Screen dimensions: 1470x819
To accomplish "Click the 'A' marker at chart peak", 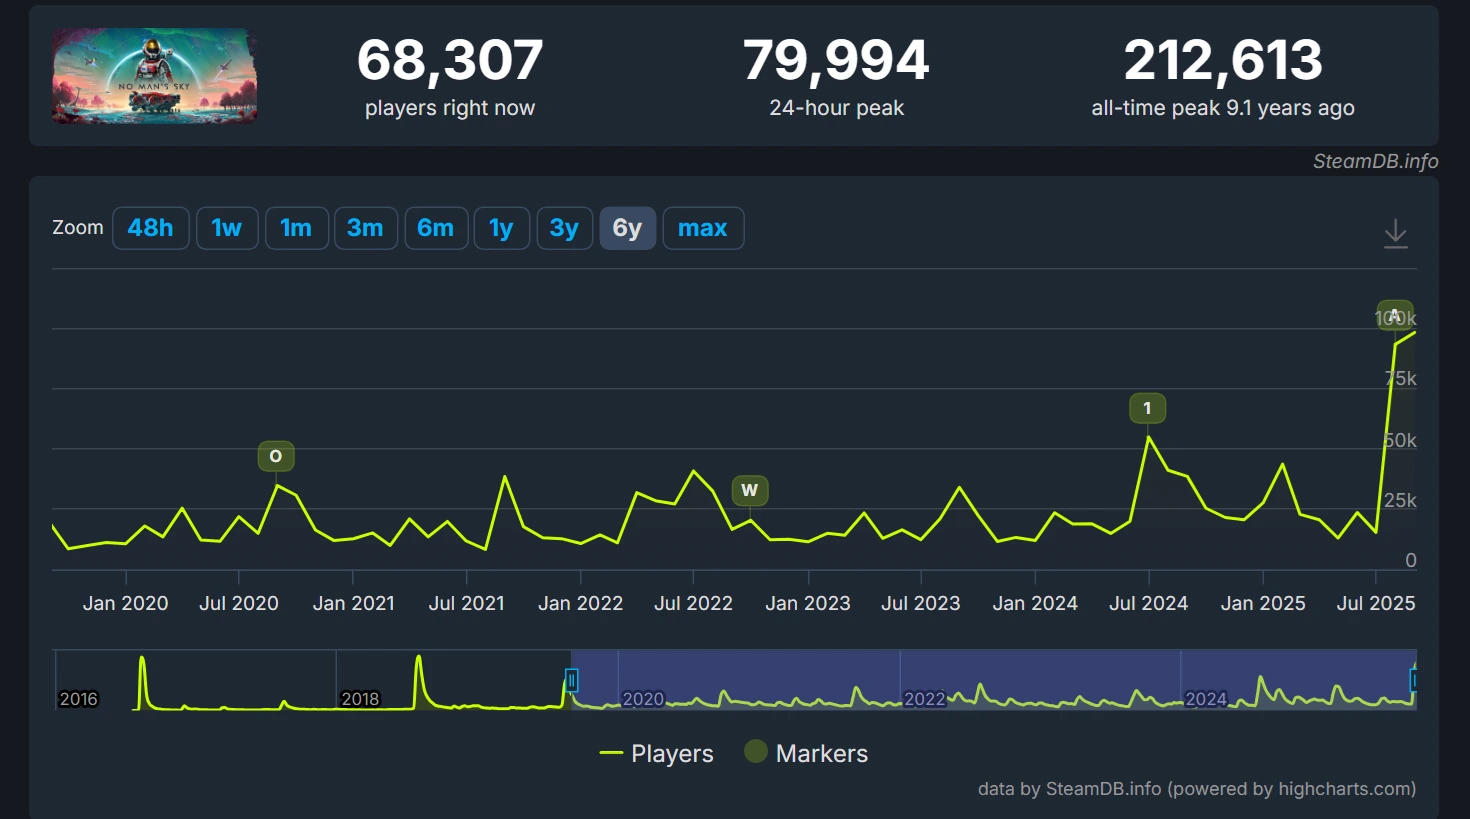I will coord(1394,315).
